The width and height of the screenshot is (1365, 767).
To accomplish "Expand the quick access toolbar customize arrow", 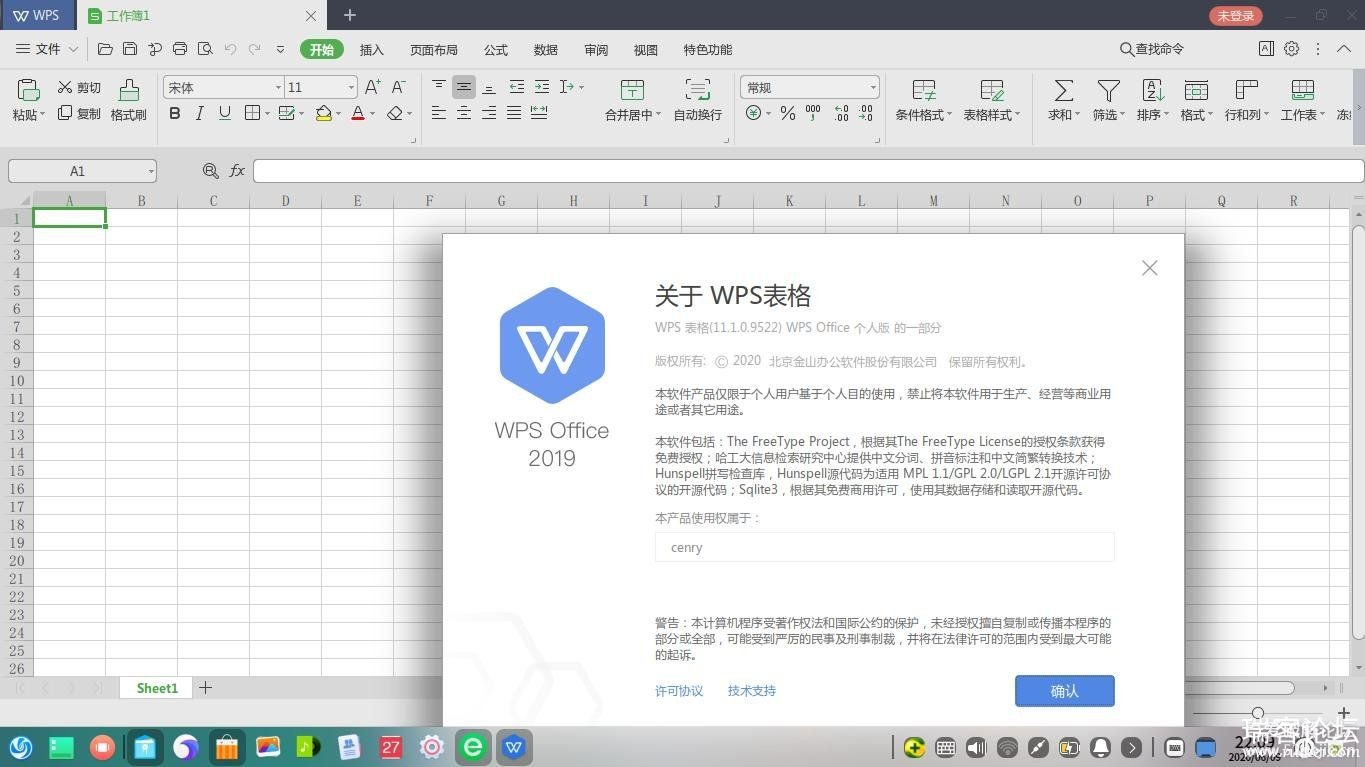I will point(280,49).
